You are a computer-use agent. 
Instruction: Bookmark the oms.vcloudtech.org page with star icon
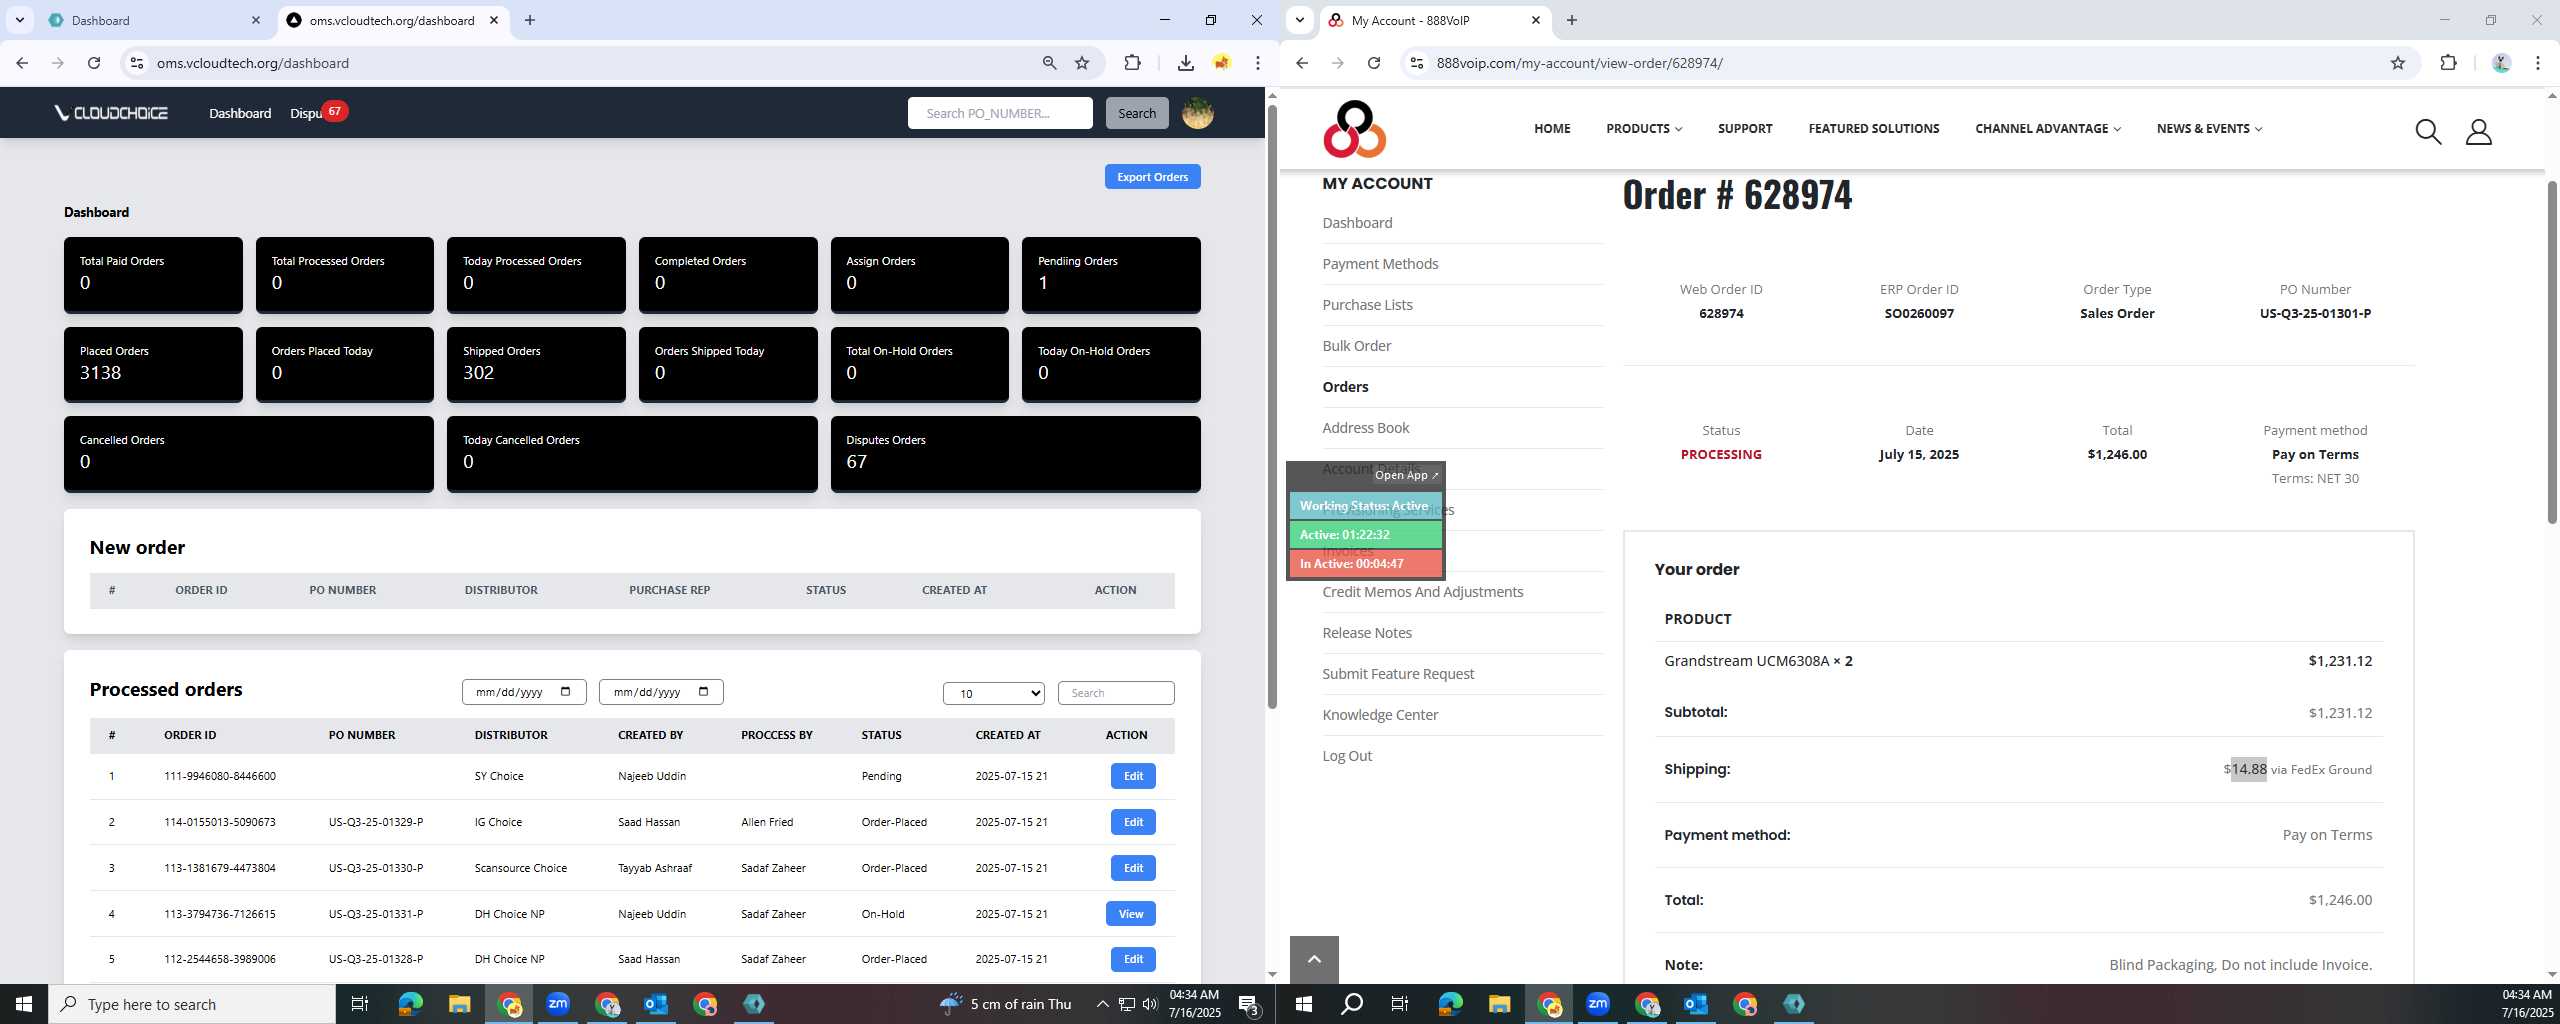click(x=1082, y=63)
